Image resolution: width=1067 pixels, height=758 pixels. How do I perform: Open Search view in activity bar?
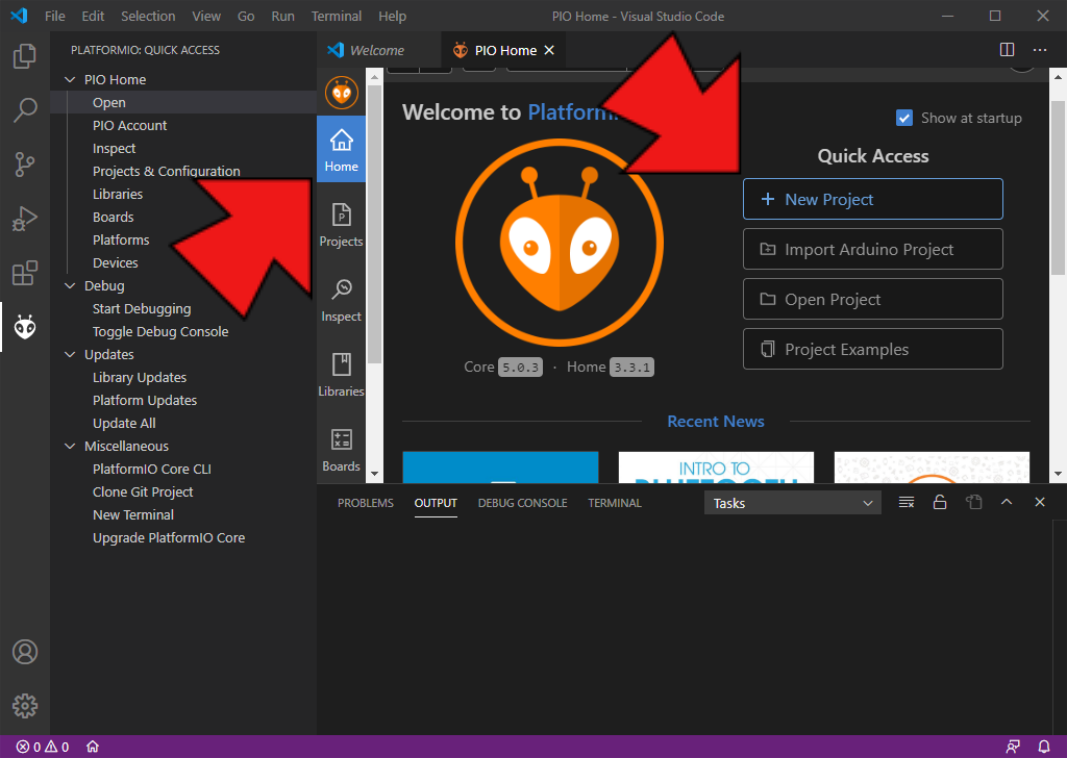25,110
